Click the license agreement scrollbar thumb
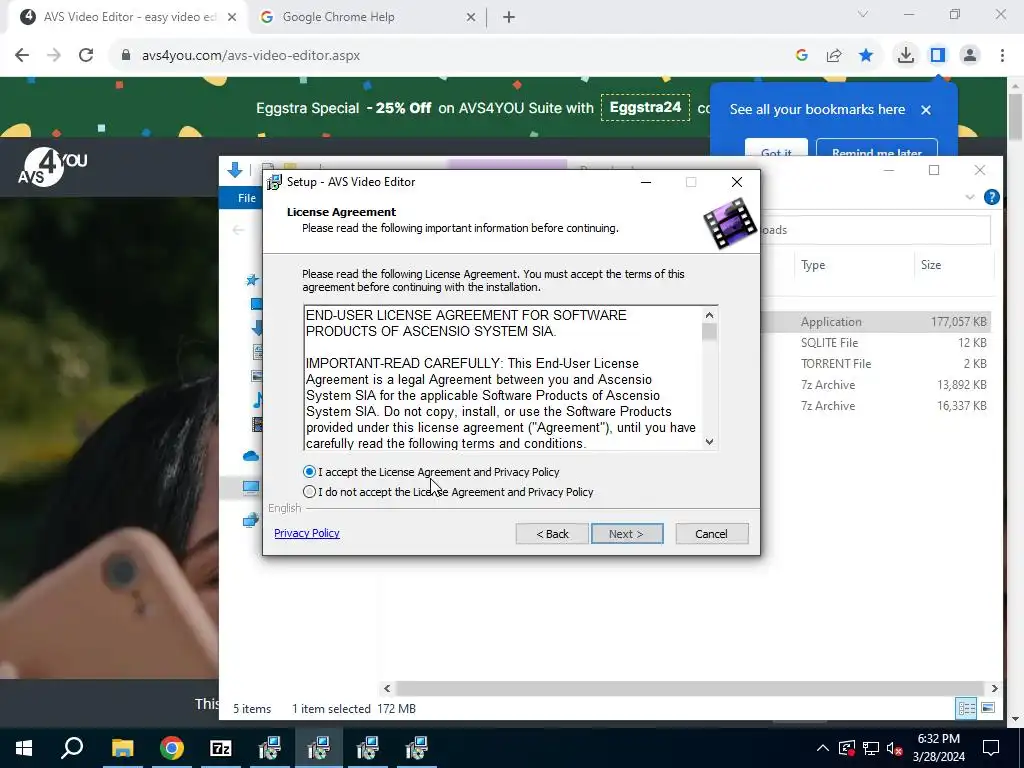Image resolution: width=1024 pixels, height=768 pixels. (709, 332)
